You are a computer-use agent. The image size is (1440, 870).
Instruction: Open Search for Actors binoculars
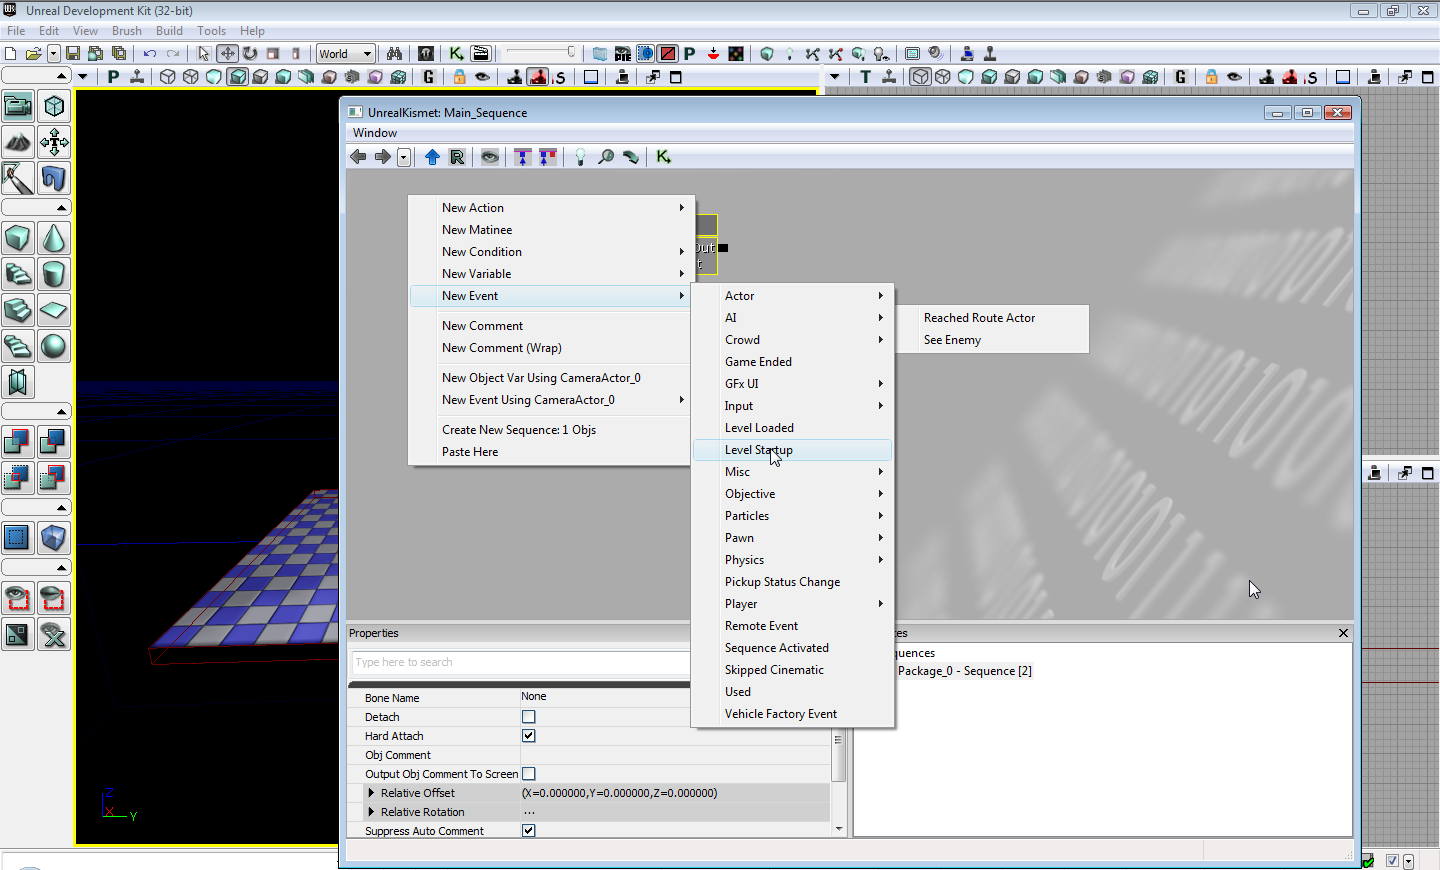(395, 53)
